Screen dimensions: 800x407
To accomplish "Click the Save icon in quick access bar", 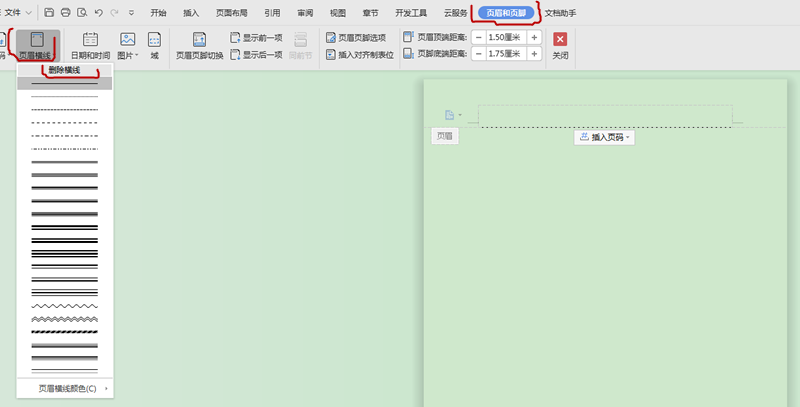I will click(49, 13).
